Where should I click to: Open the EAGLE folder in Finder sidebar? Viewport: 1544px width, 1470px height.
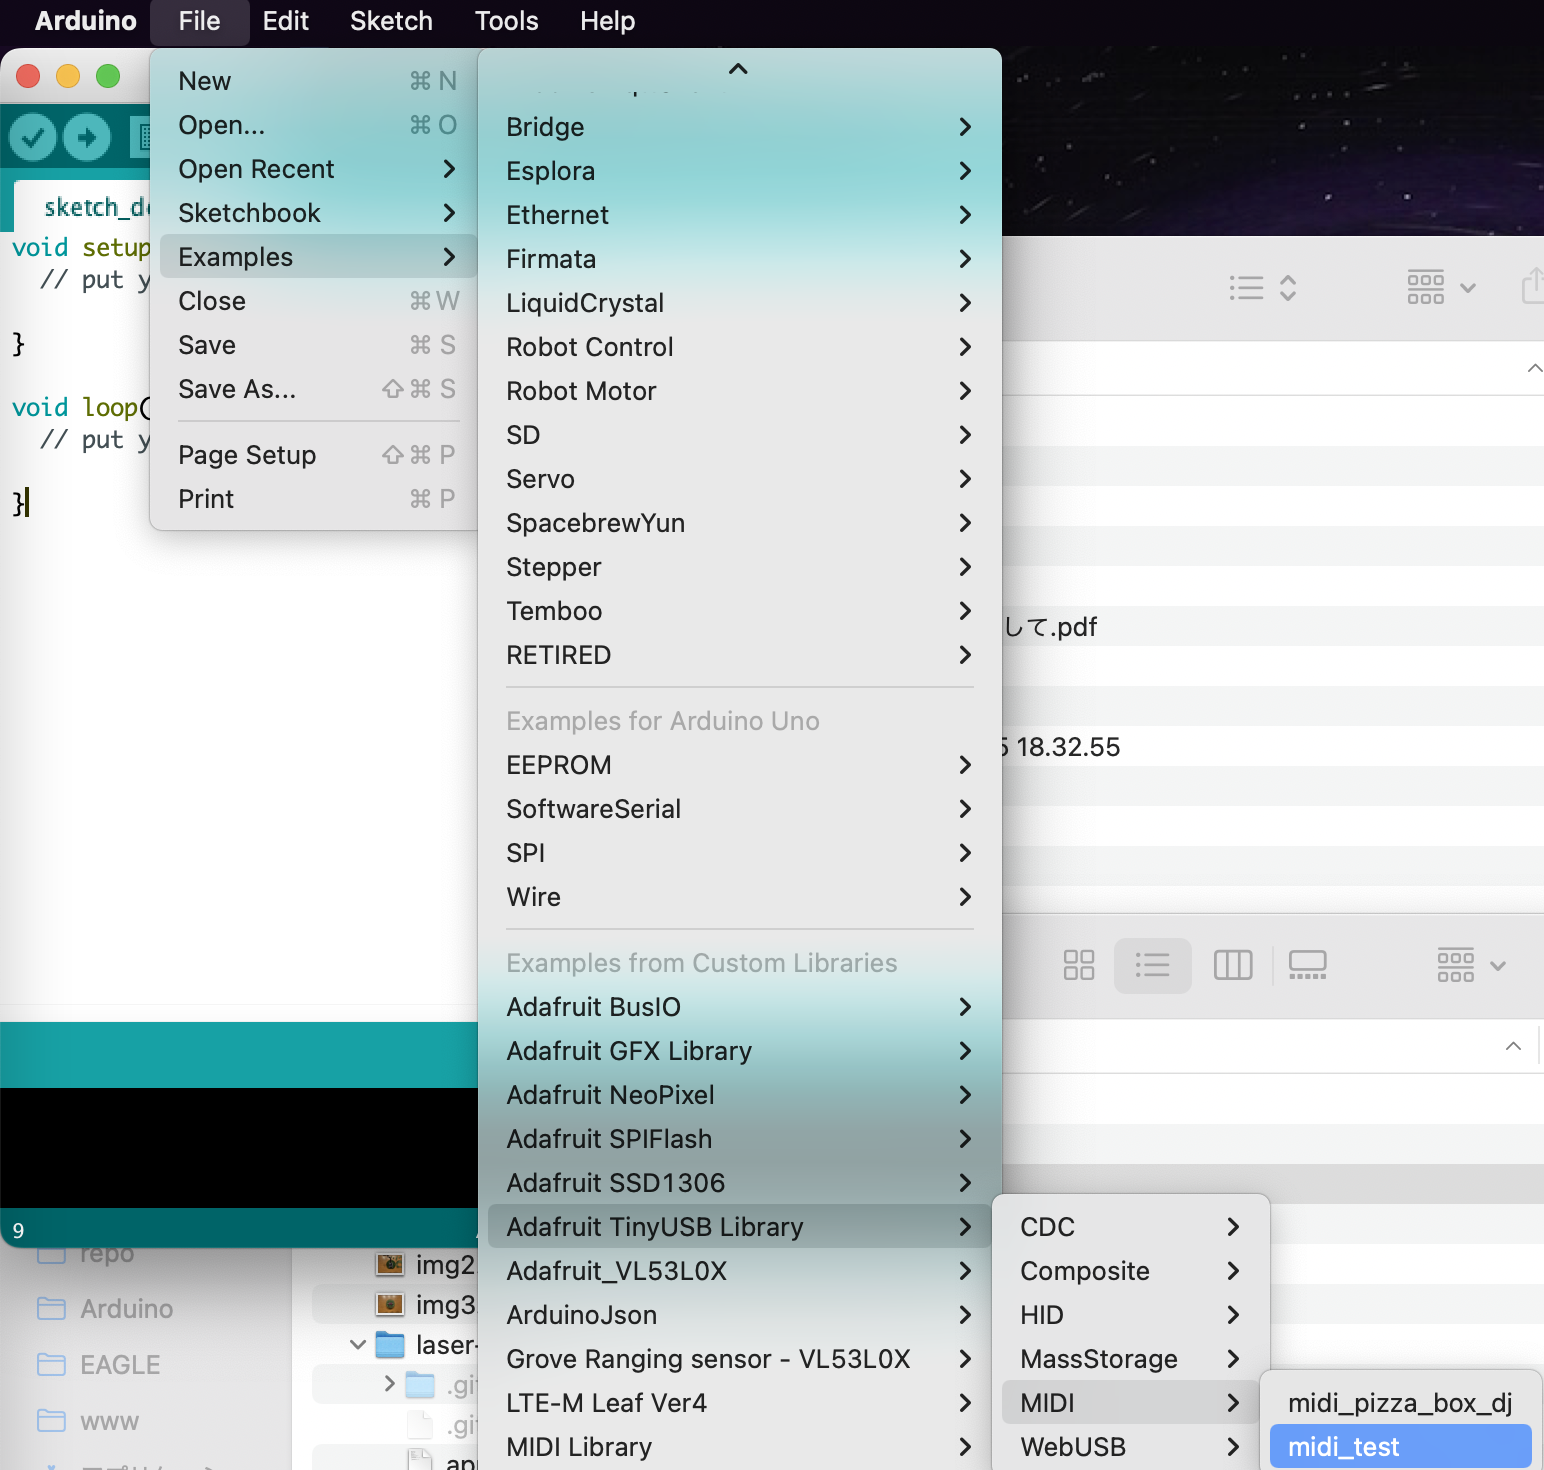click(x=98, y=1365)
